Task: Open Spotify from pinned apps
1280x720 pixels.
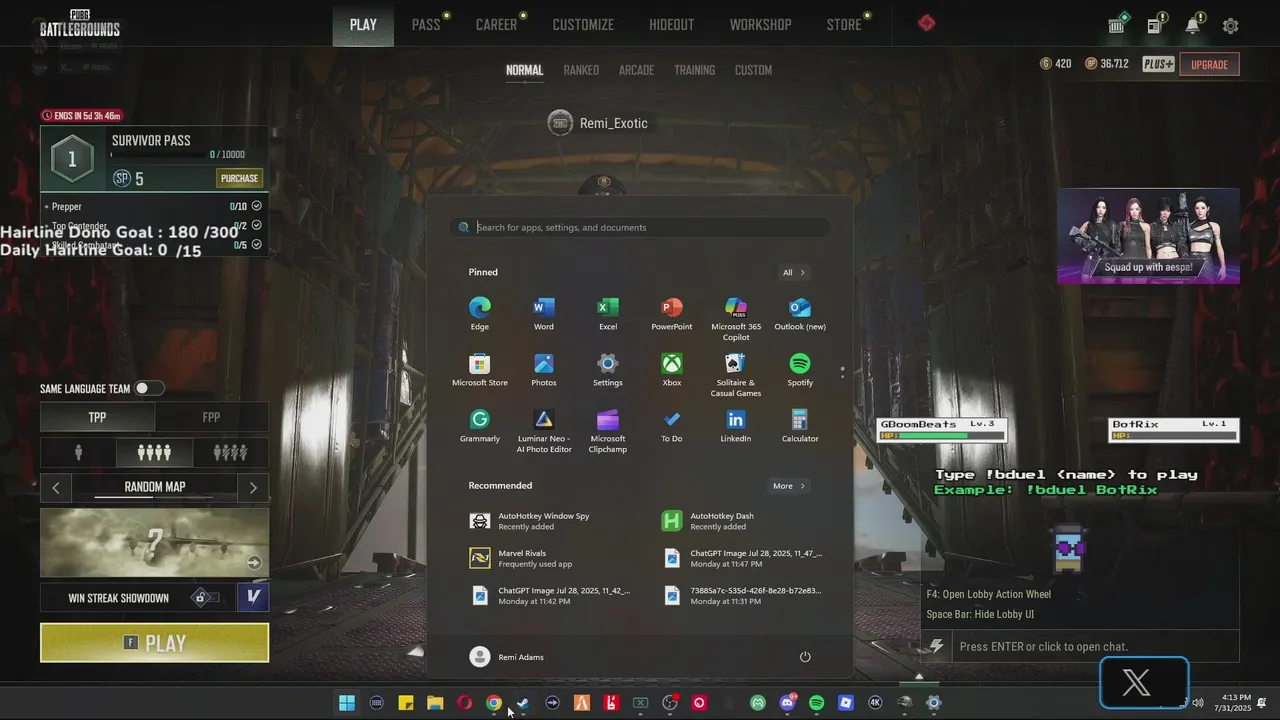Action: coord(800,369)
